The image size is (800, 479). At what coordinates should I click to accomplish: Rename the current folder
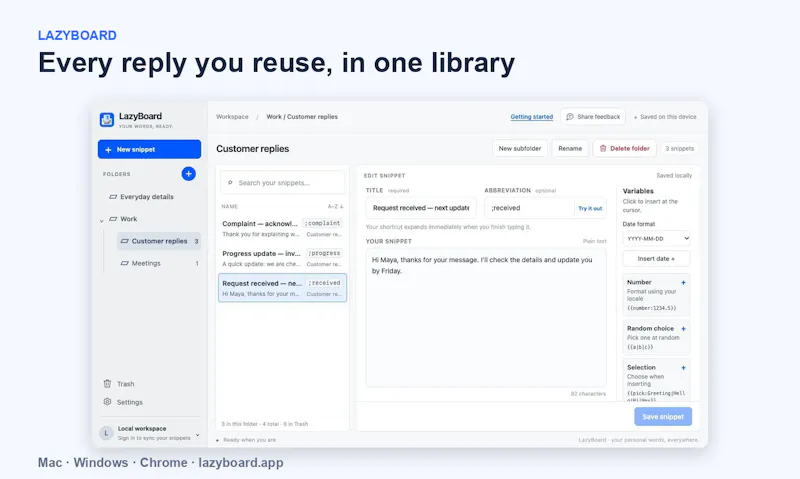(x=570, y=148)
